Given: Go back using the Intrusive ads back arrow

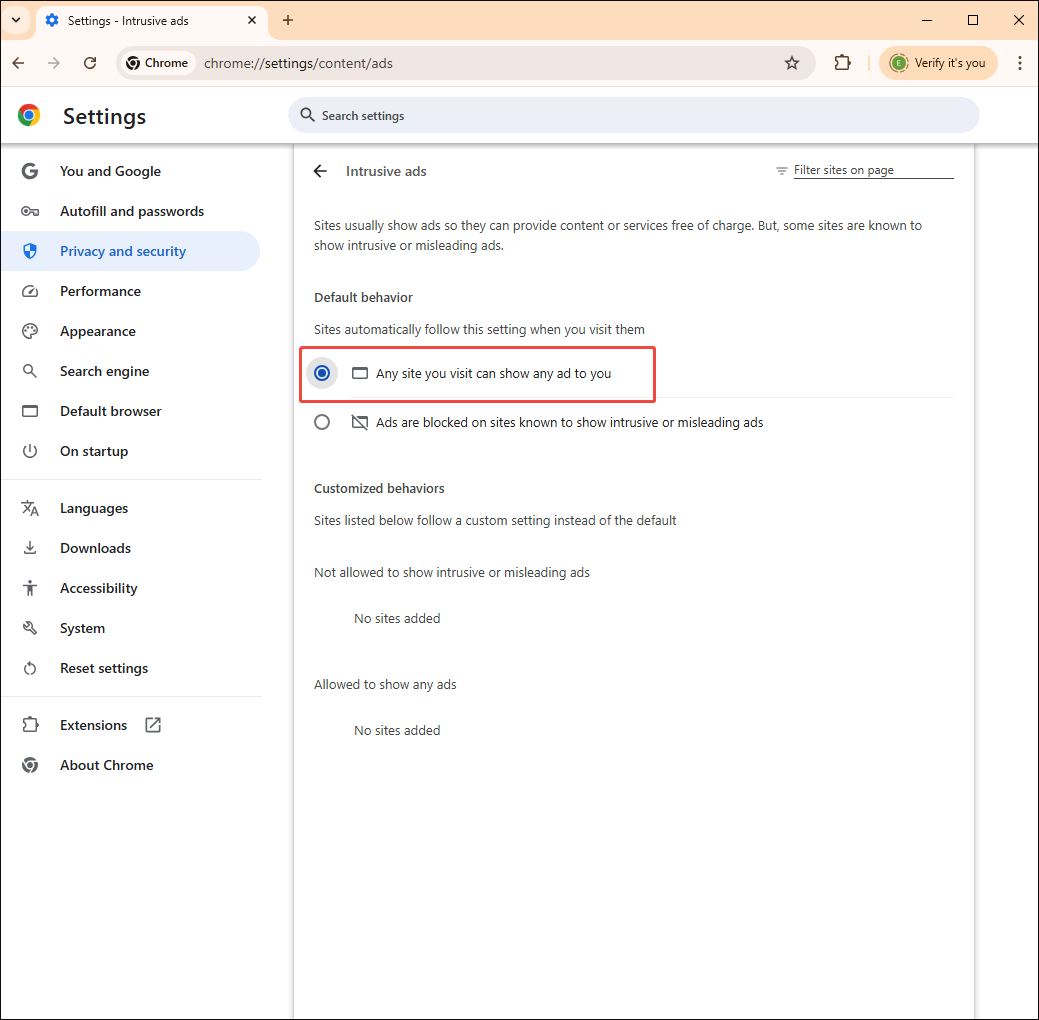Looking at the screenshot, I should pos(319,171).
